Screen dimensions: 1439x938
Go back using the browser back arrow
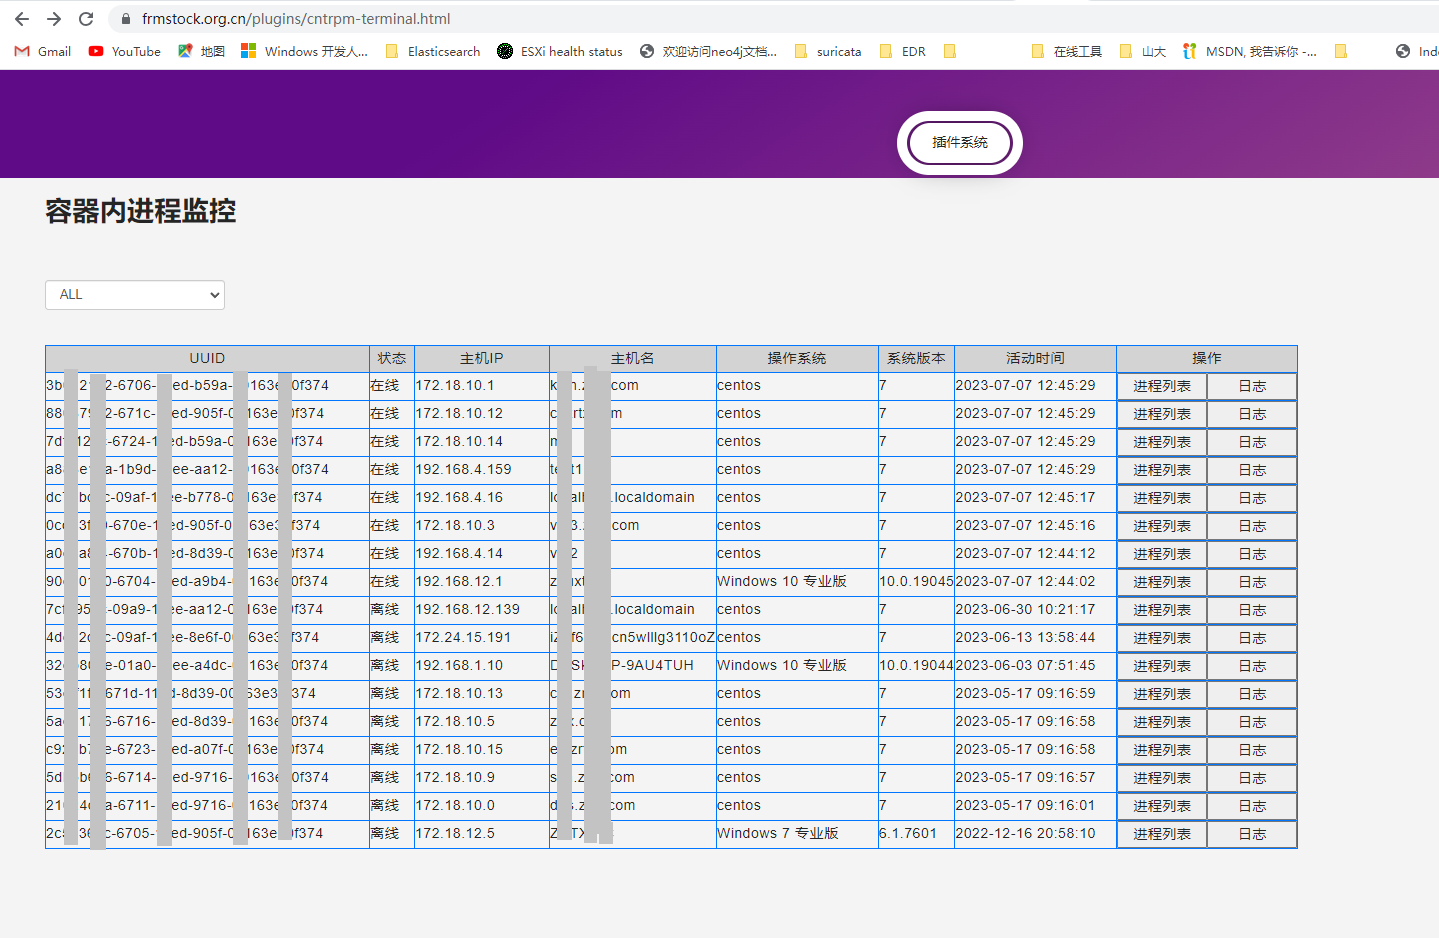pos(22,19)
